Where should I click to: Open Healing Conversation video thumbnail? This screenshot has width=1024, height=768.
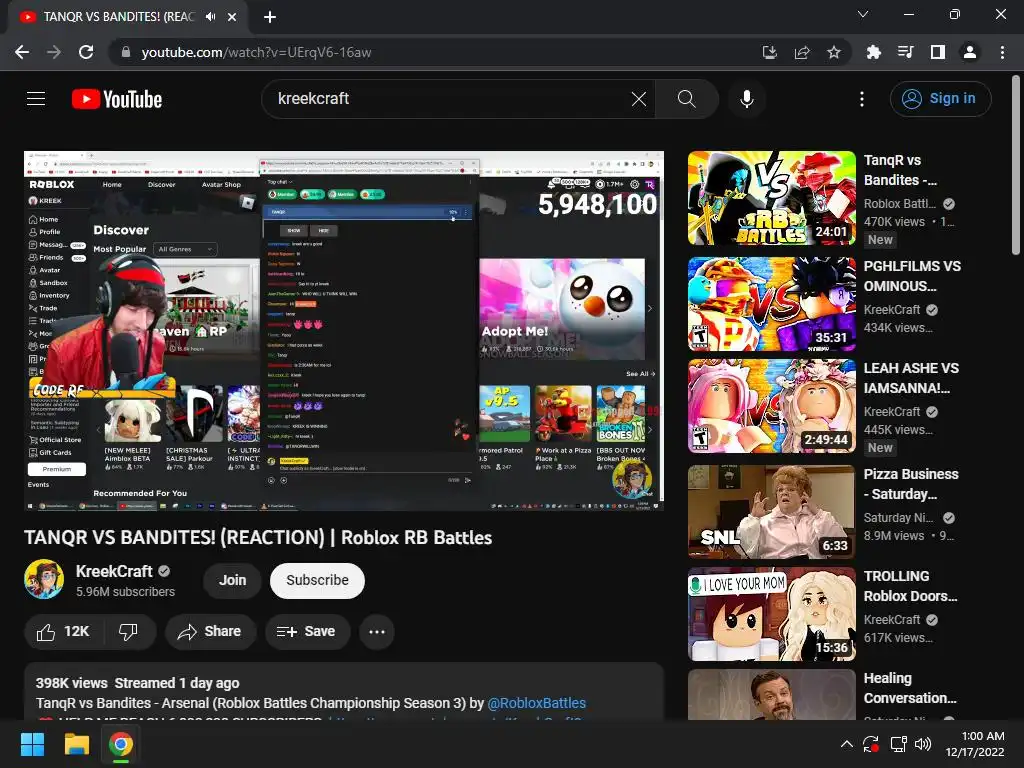pyautogui.click(x=772, y=695)
